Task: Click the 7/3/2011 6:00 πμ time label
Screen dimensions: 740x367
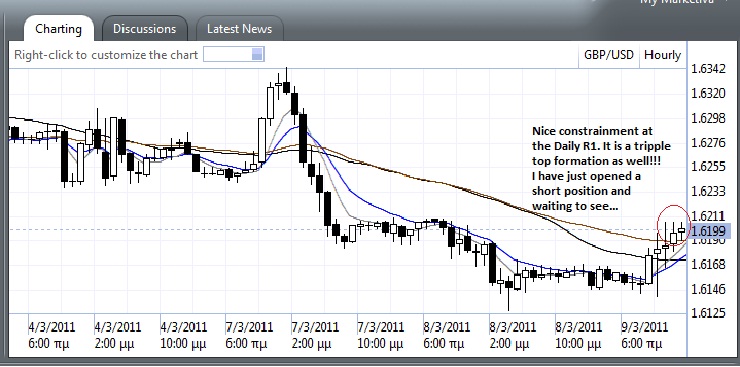Action: (x=249, y=335)
